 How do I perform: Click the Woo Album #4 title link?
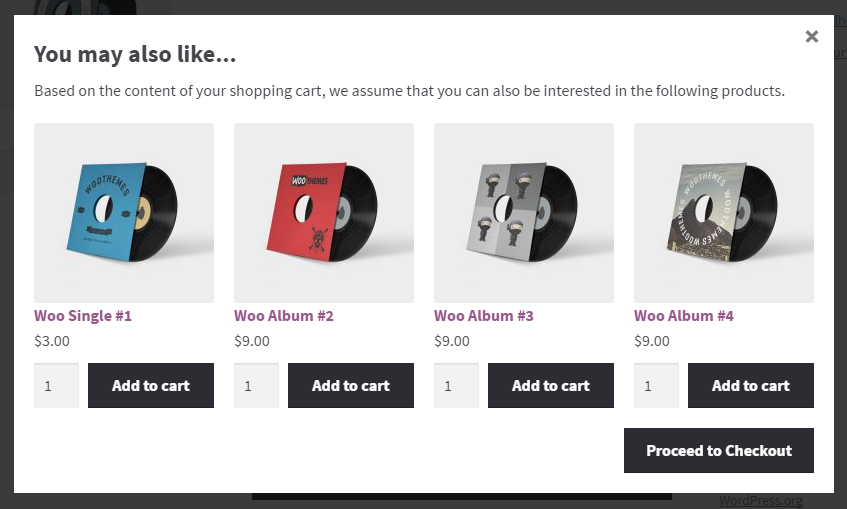[684, 316]
